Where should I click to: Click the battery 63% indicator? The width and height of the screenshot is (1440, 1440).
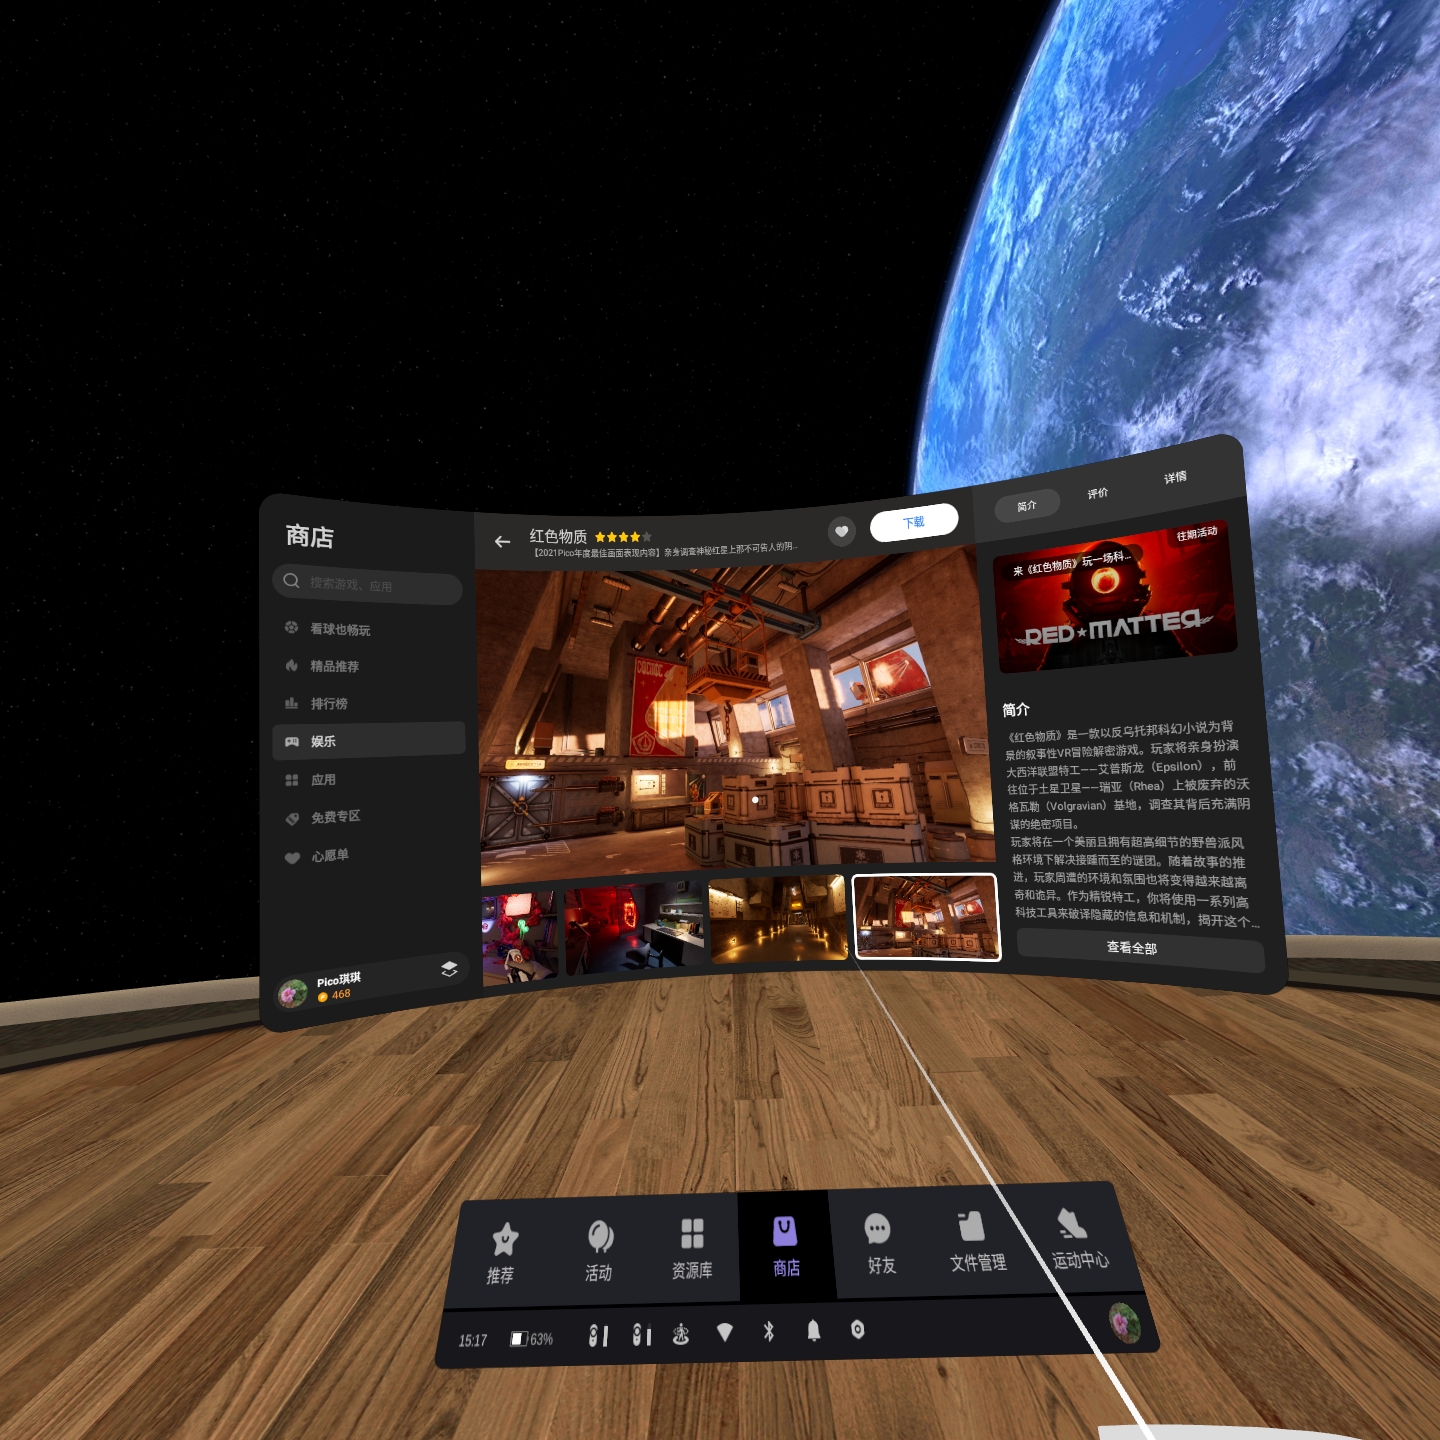[x=532, y=1339]
